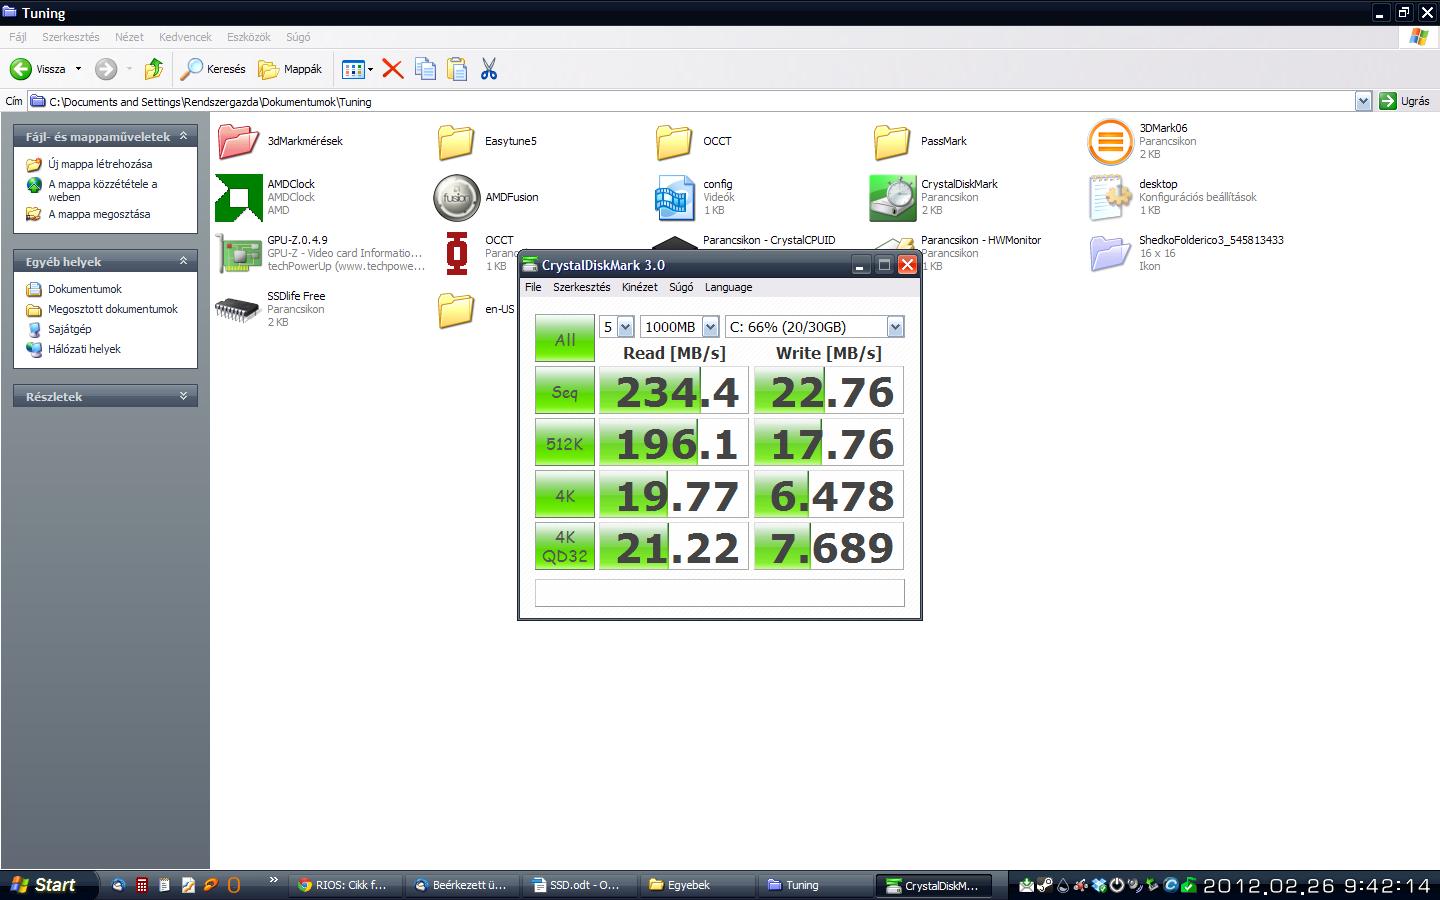Click the Paste clipboard toolbar icon
This screenshot has height=900, width=1440.
tap(457, 69)
